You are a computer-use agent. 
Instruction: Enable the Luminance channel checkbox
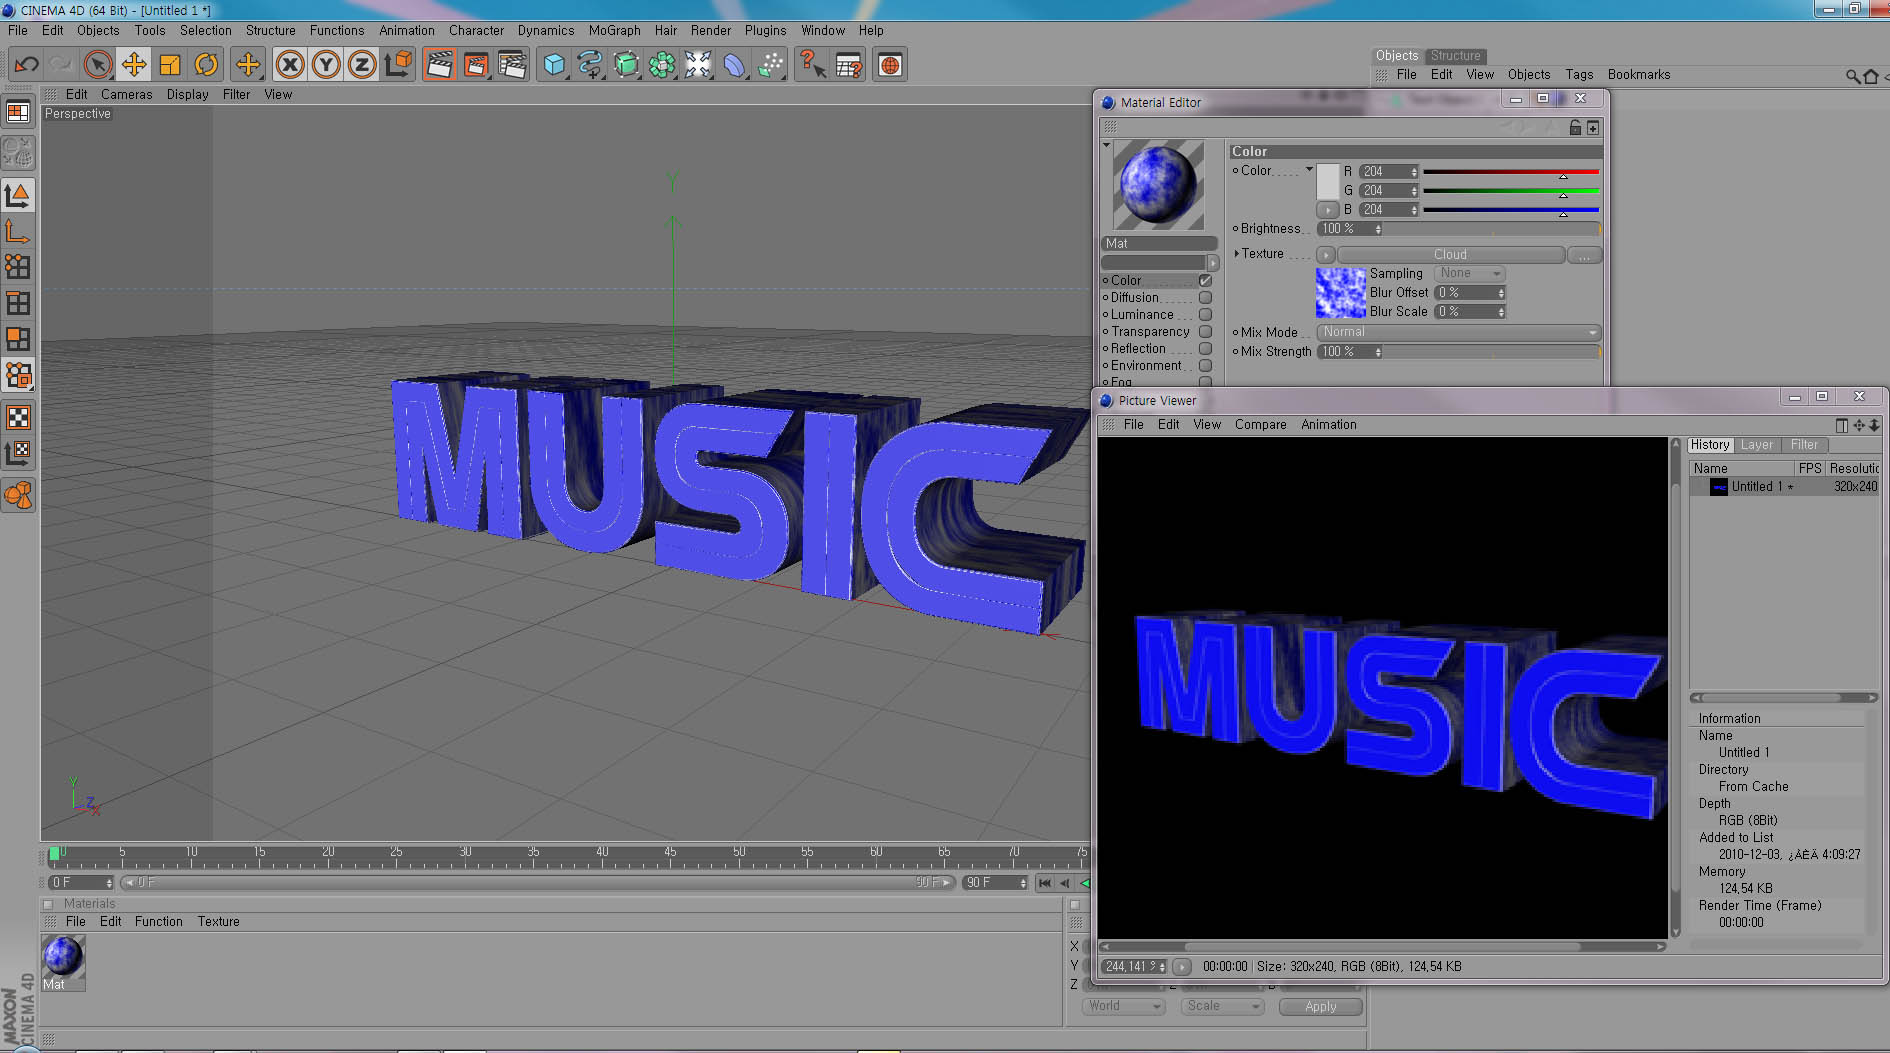pyautogui.click(x=1205, y=315)
